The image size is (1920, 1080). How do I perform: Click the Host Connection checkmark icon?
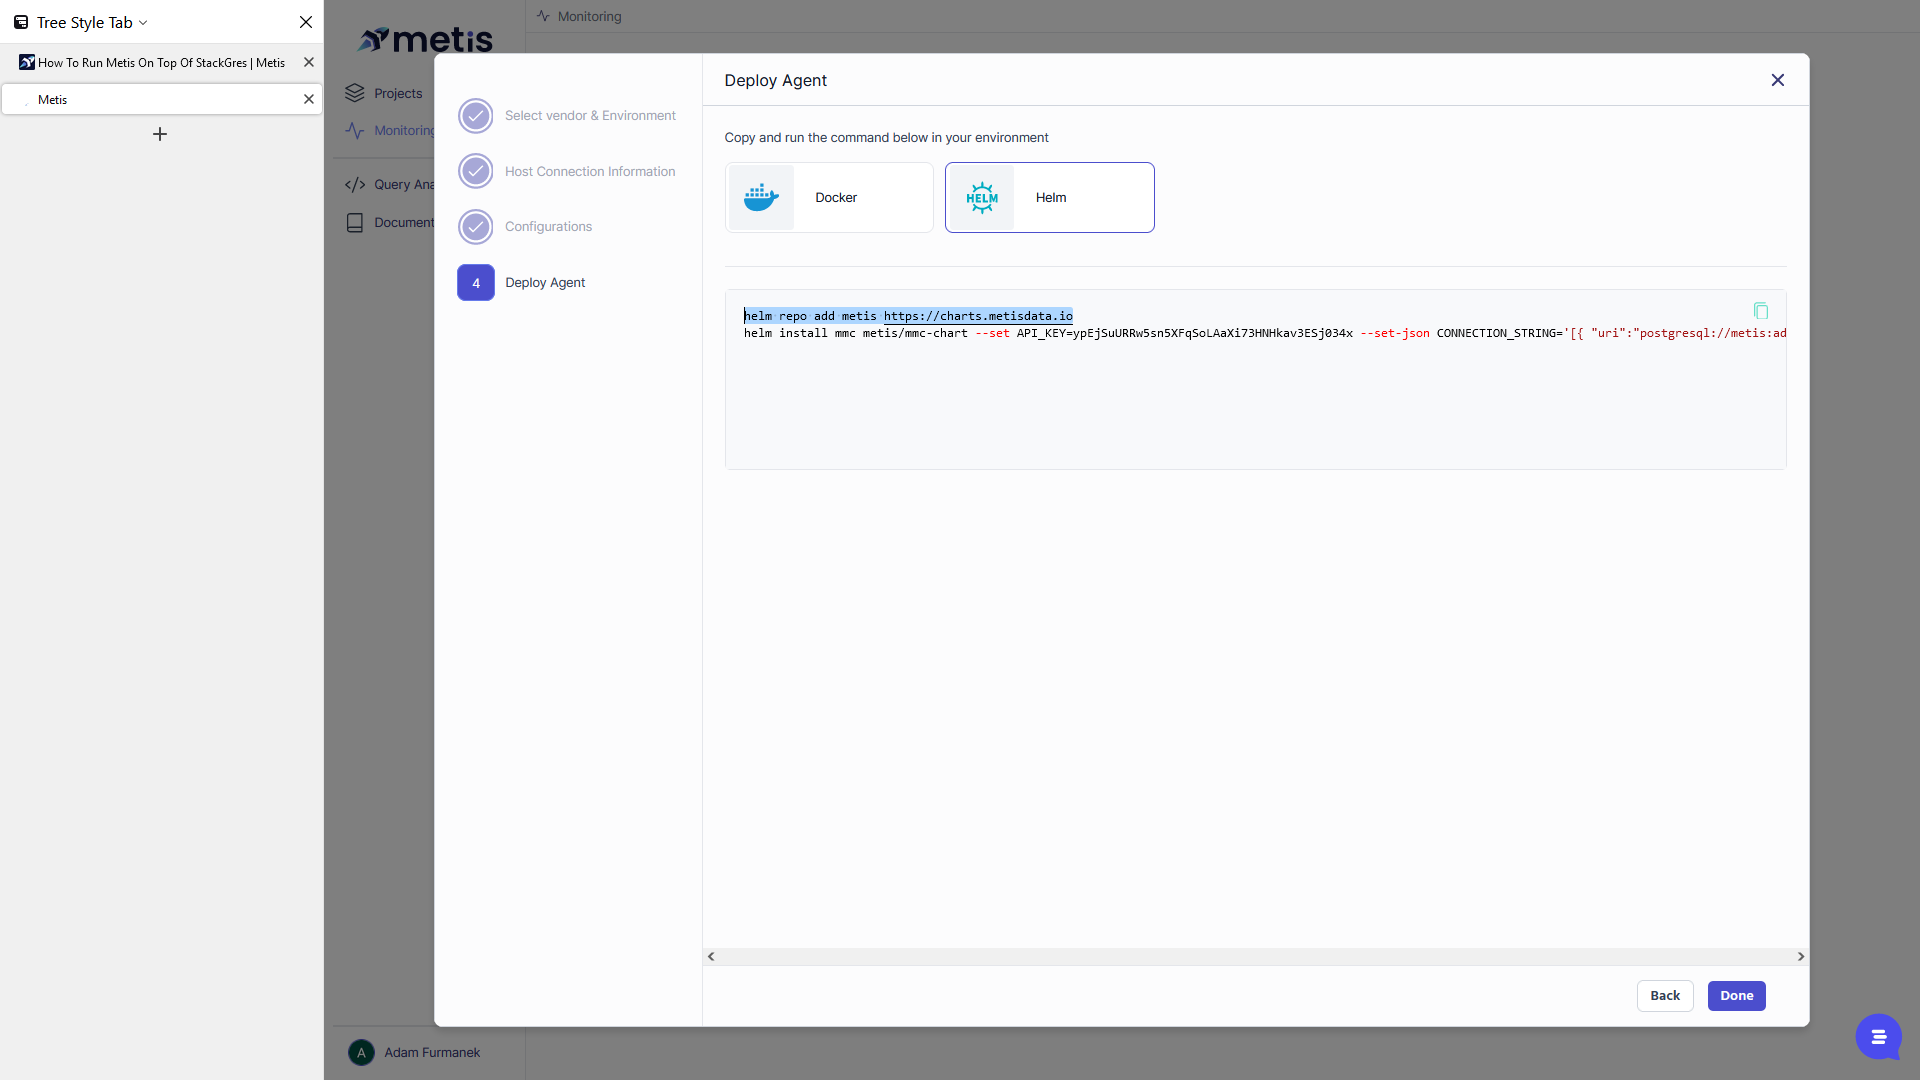point(476,172)
